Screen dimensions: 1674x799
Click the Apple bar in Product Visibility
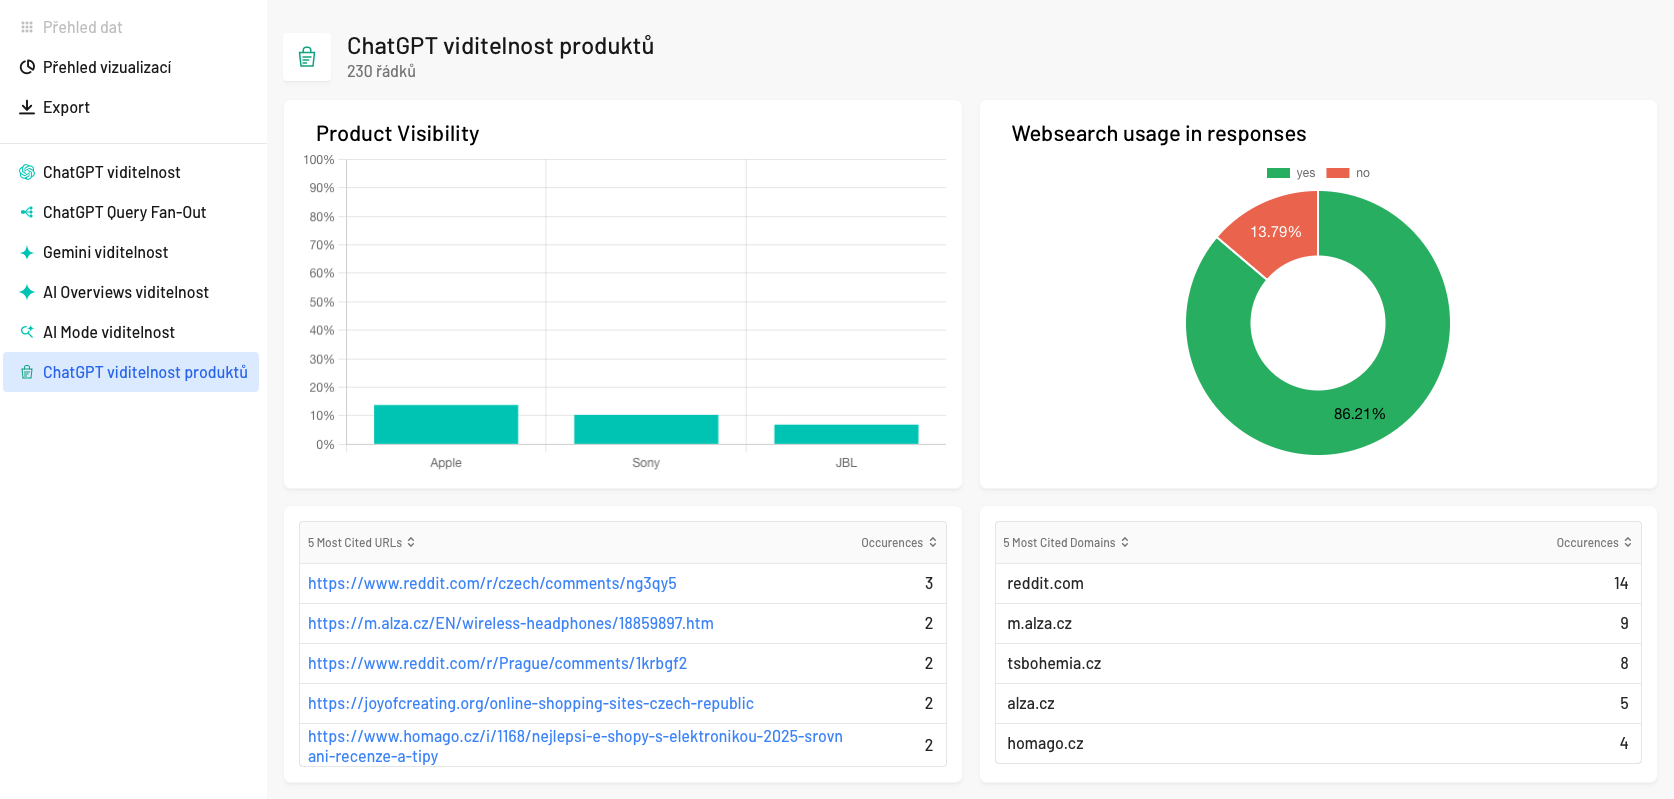[446, 424]
